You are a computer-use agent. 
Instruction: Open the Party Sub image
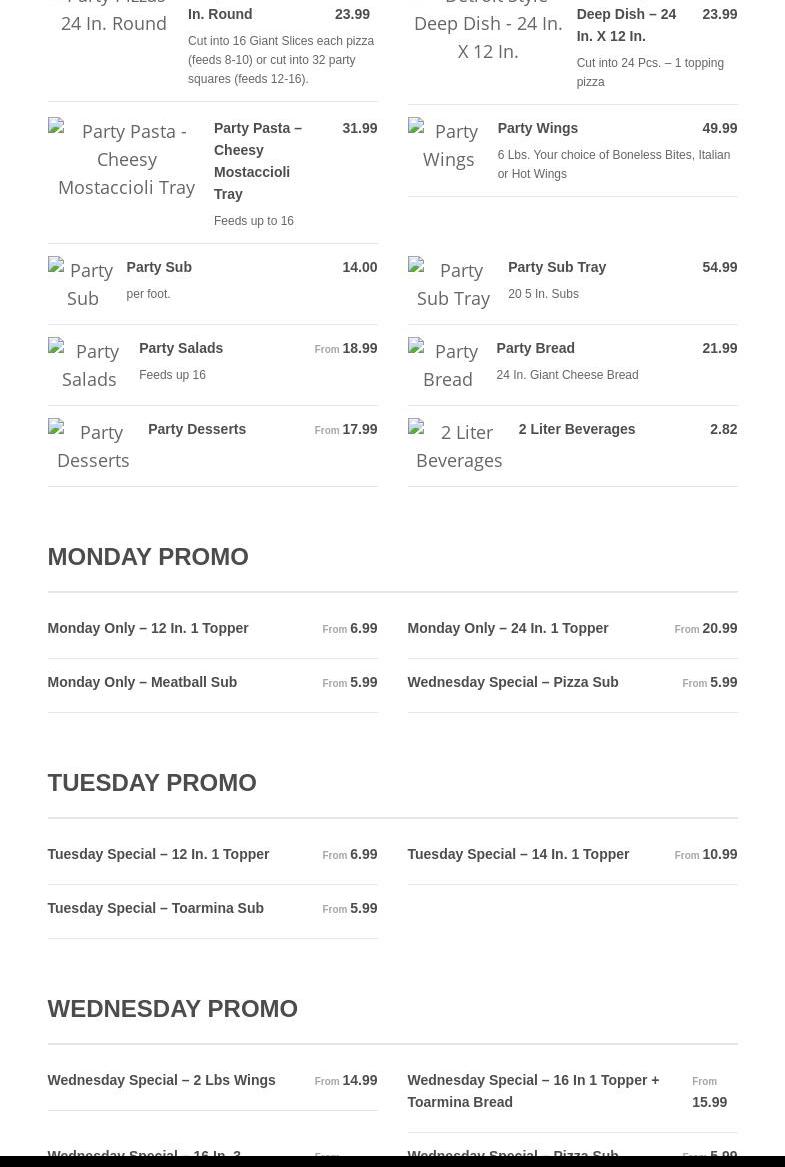point(82,284)
